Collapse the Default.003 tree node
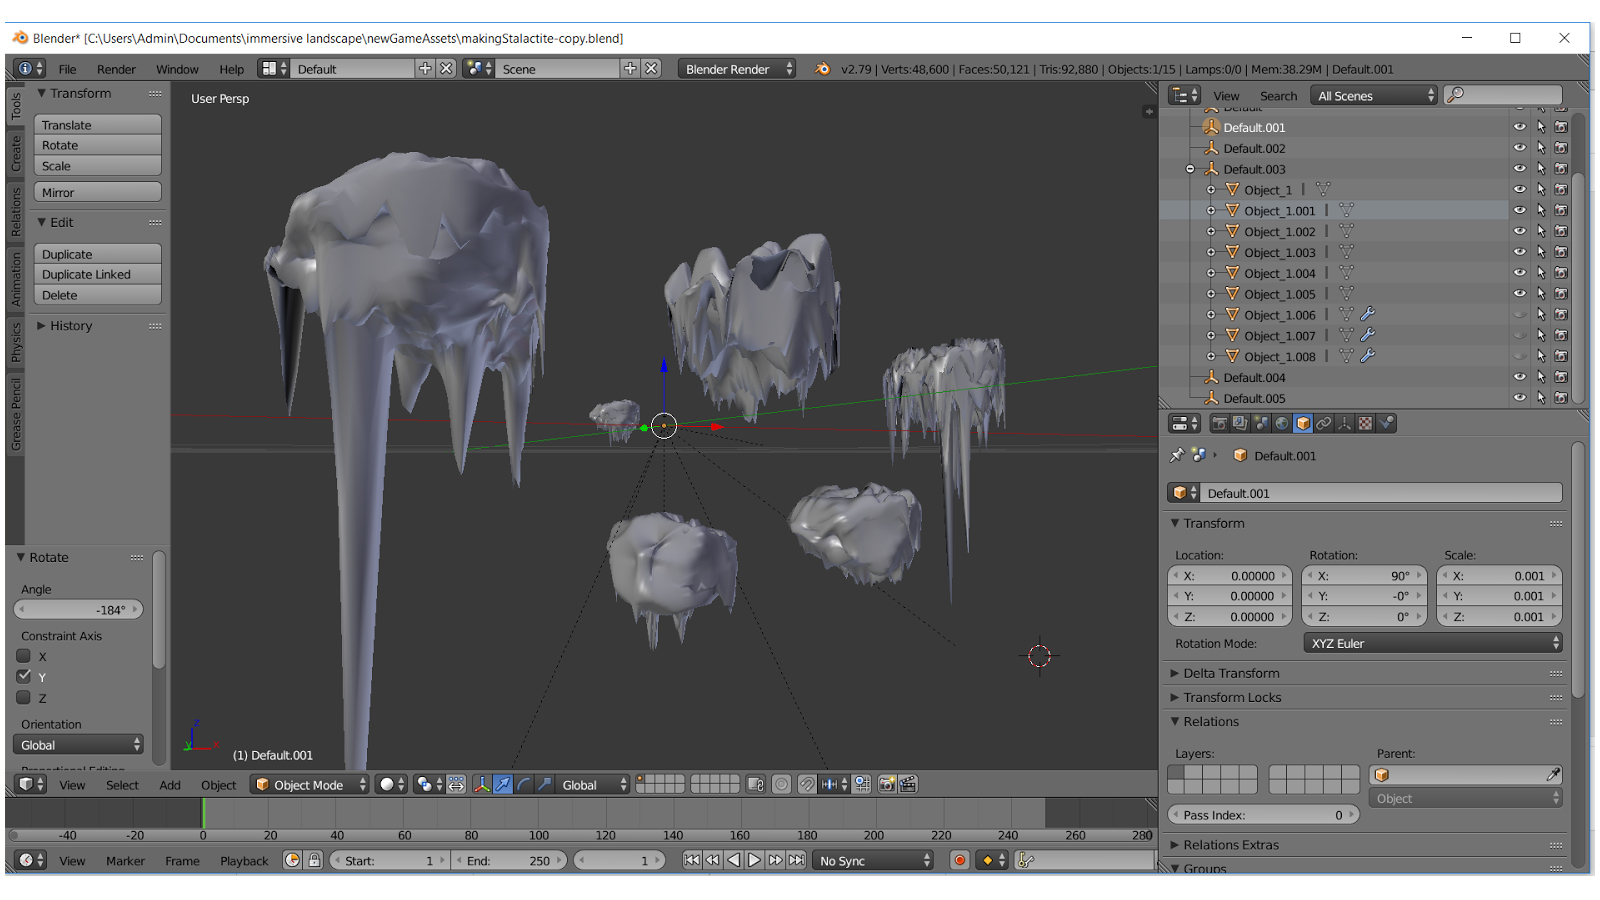This screenshot has width=1600, height=900. click(1190, 169)
